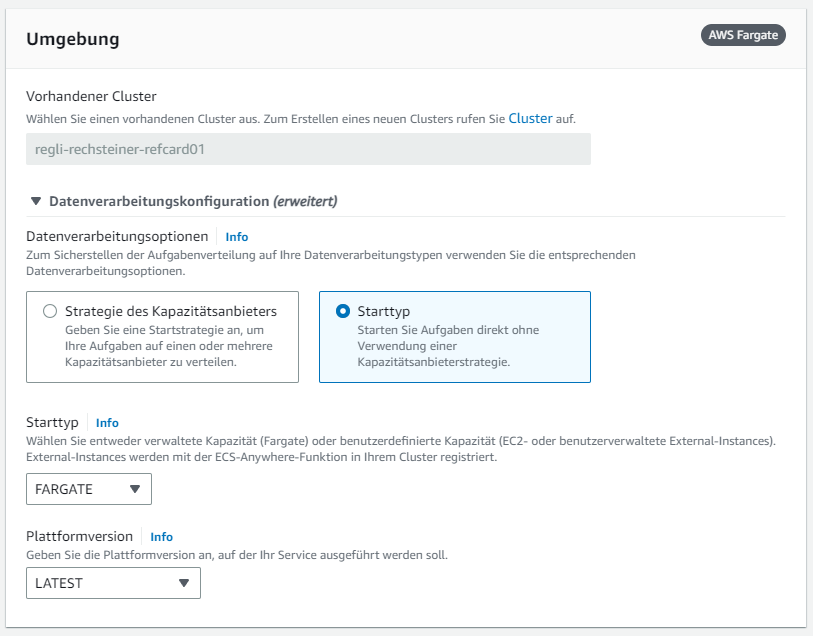Screen dimensions: 813x636
Task: Click the arrow icon in FARGATE dropdown
Action: [x=135, y=489]
